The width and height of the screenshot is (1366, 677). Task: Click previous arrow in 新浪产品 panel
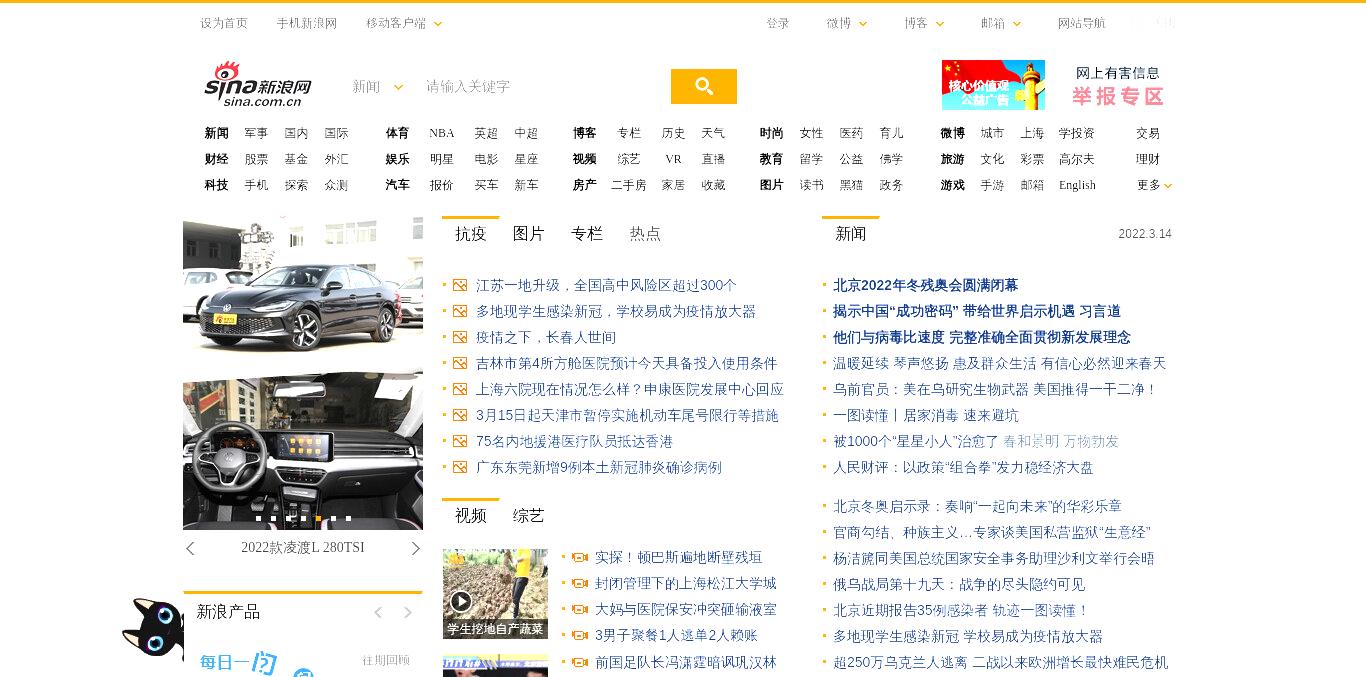[378, 612]
